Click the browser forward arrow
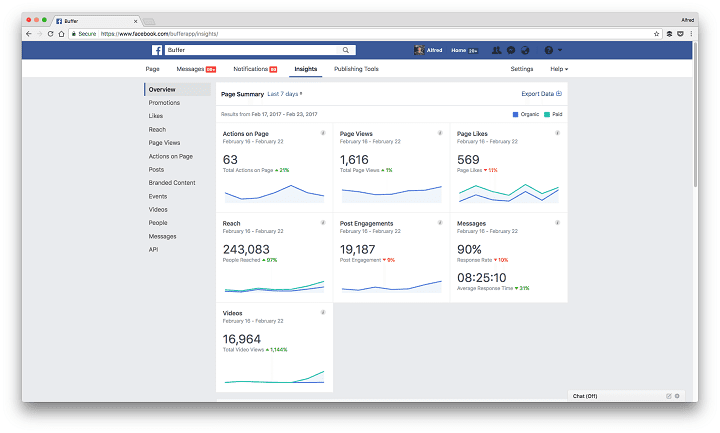Viewport: 720px width, 433px height. (39, 34)
